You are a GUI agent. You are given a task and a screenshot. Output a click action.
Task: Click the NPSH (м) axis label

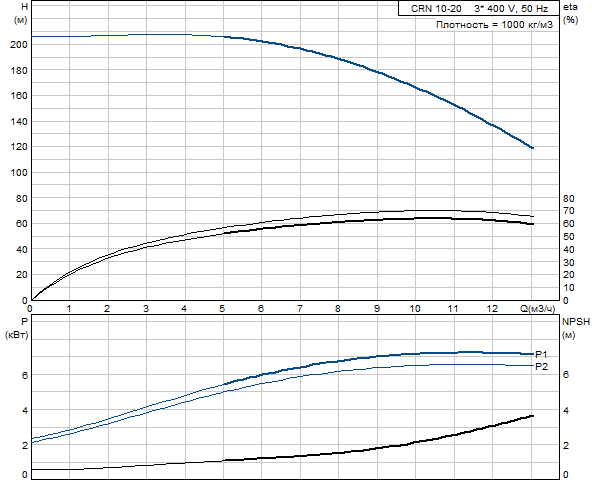pyautogui.click(x=576, y=328)
